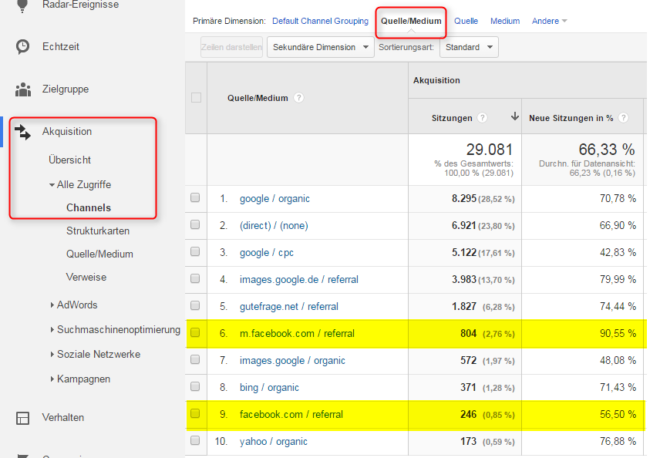The width and height of the screenshot is (660, 458).
Task: Click the Quelle/Medium column header
Action: click(258, 98)
